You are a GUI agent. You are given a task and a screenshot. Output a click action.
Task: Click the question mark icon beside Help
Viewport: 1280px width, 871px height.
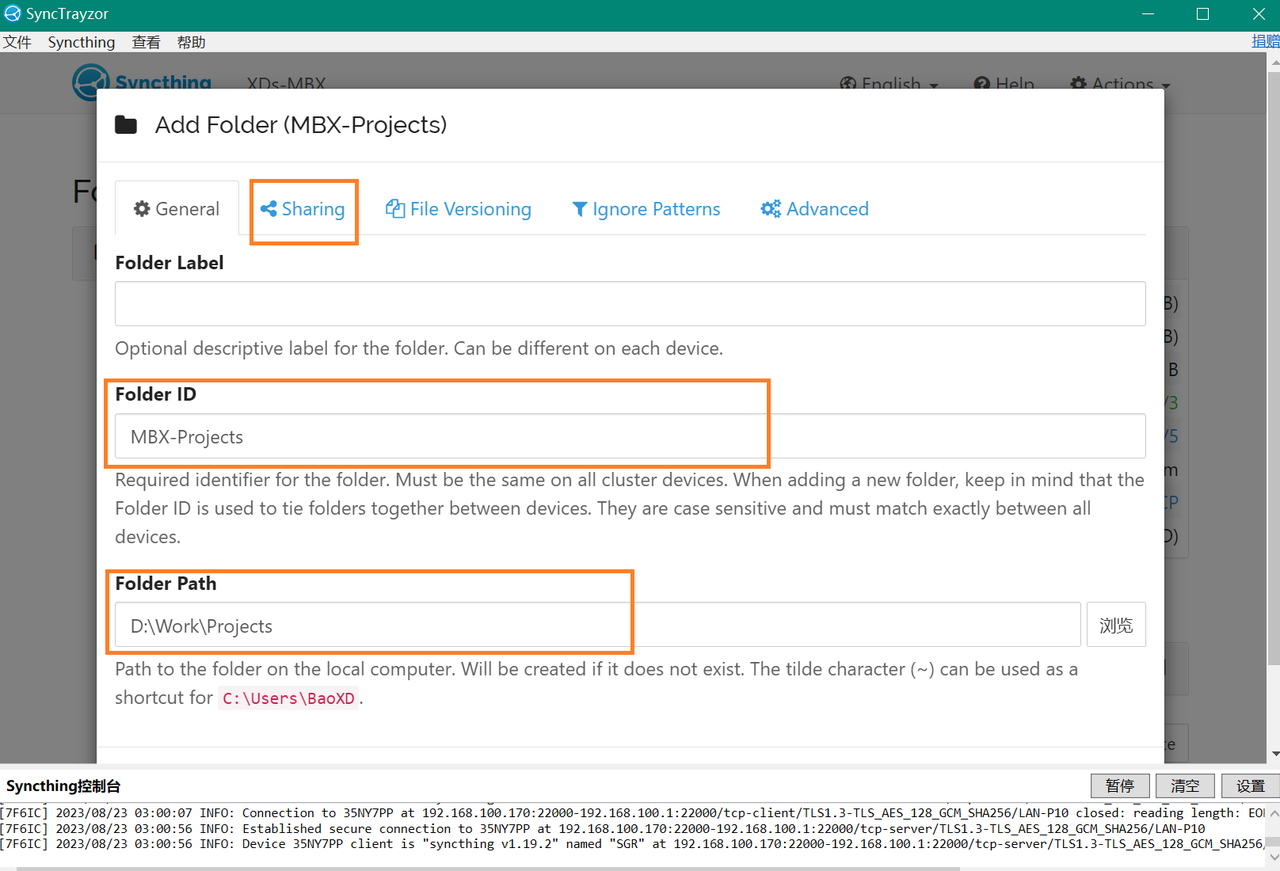[x=982, y=84]
